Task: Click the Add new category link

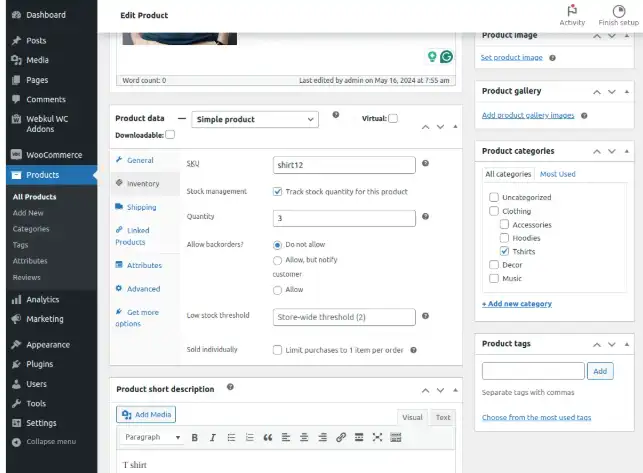Action: pos(516,304)
